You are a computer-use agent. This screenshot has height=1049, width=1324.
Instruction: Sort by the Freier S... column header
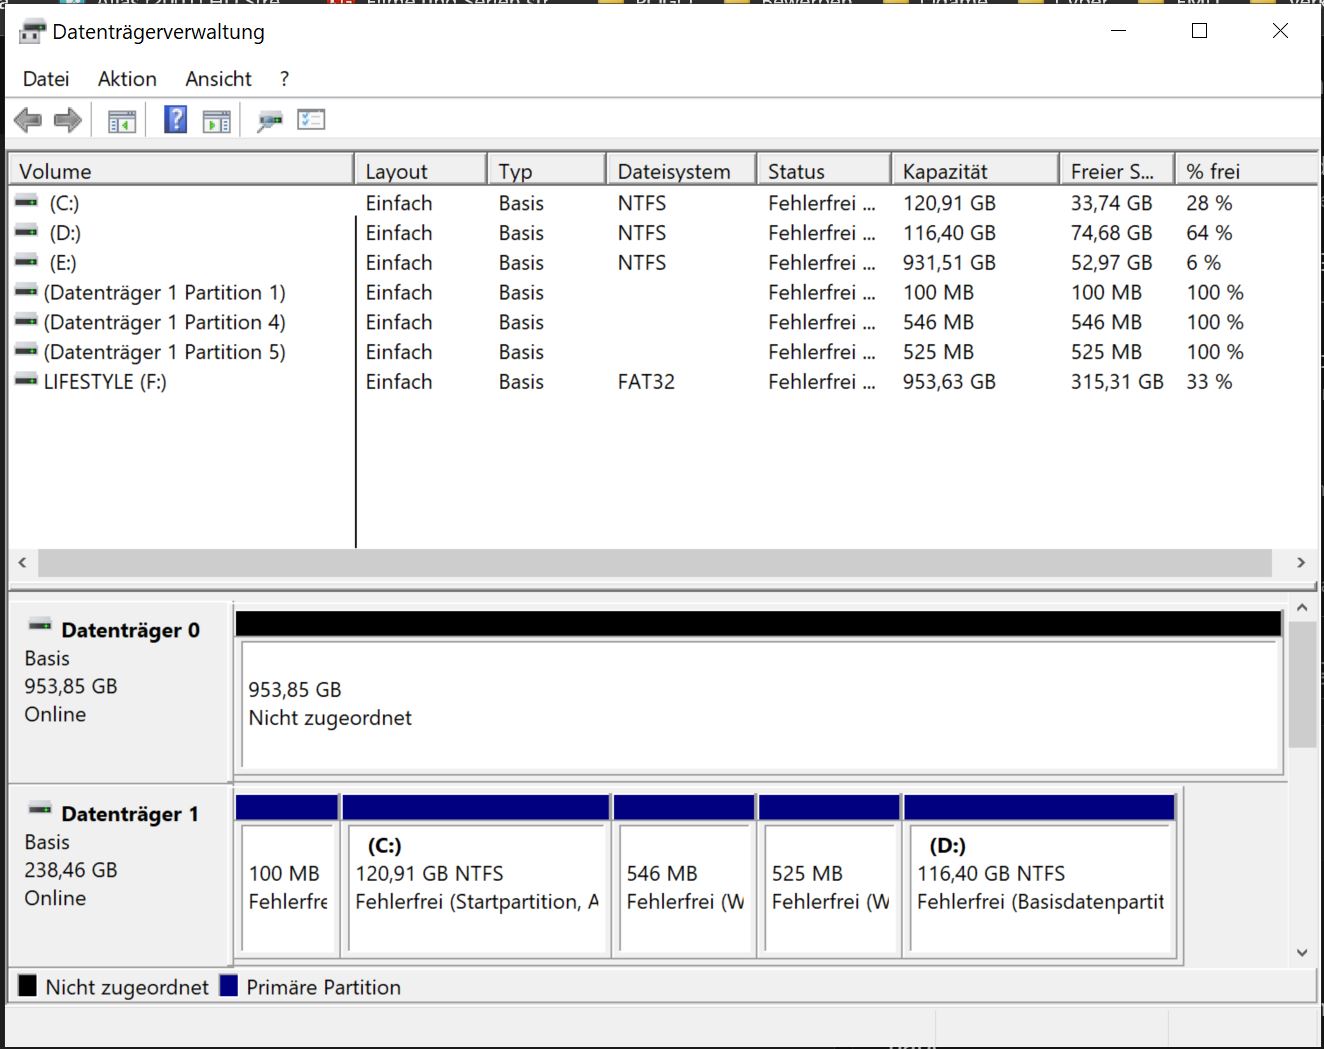1118,171
